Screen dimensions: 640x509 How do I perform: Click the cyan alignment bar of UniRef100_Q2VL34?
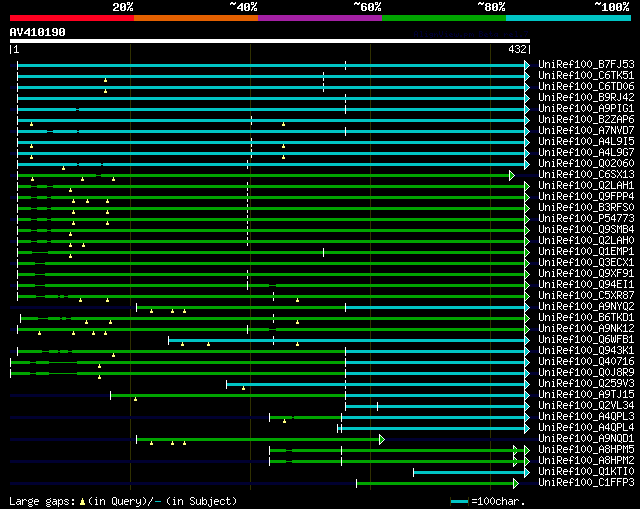(x=435, y=407)
